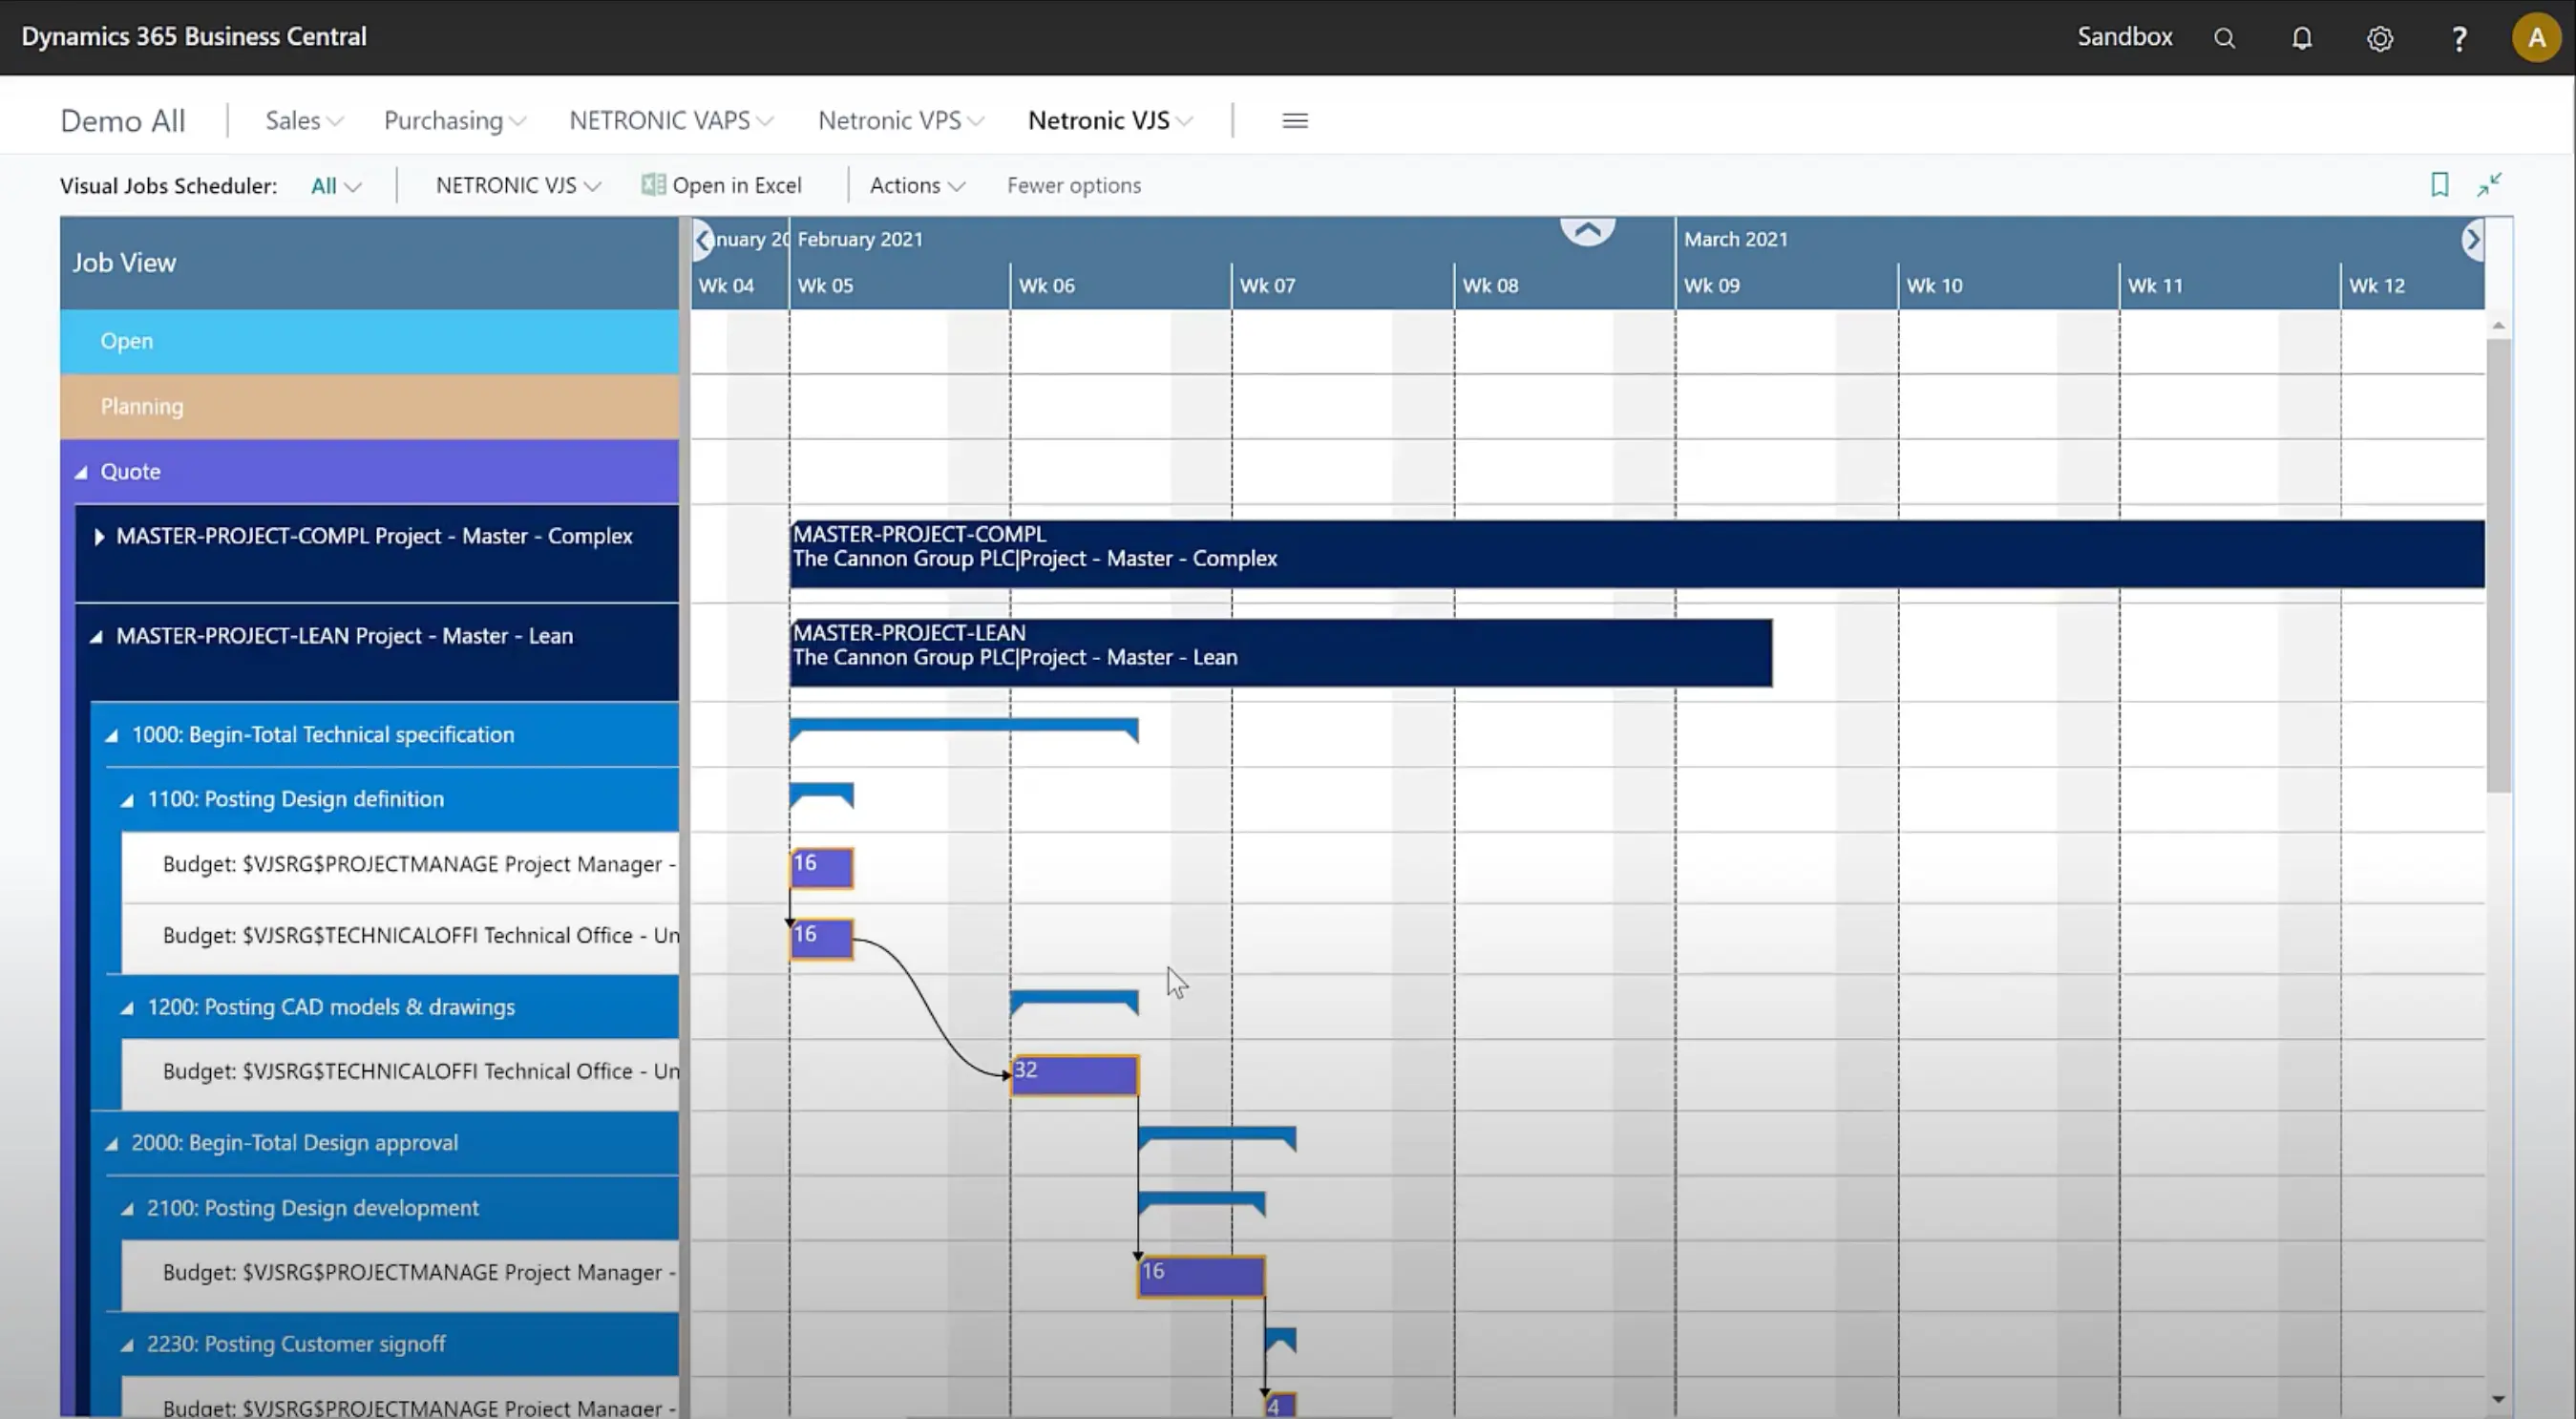This screenshot has width=2576, height=1419.
Task: Open the notifications bell
Action: click(x=2302, y=38)
